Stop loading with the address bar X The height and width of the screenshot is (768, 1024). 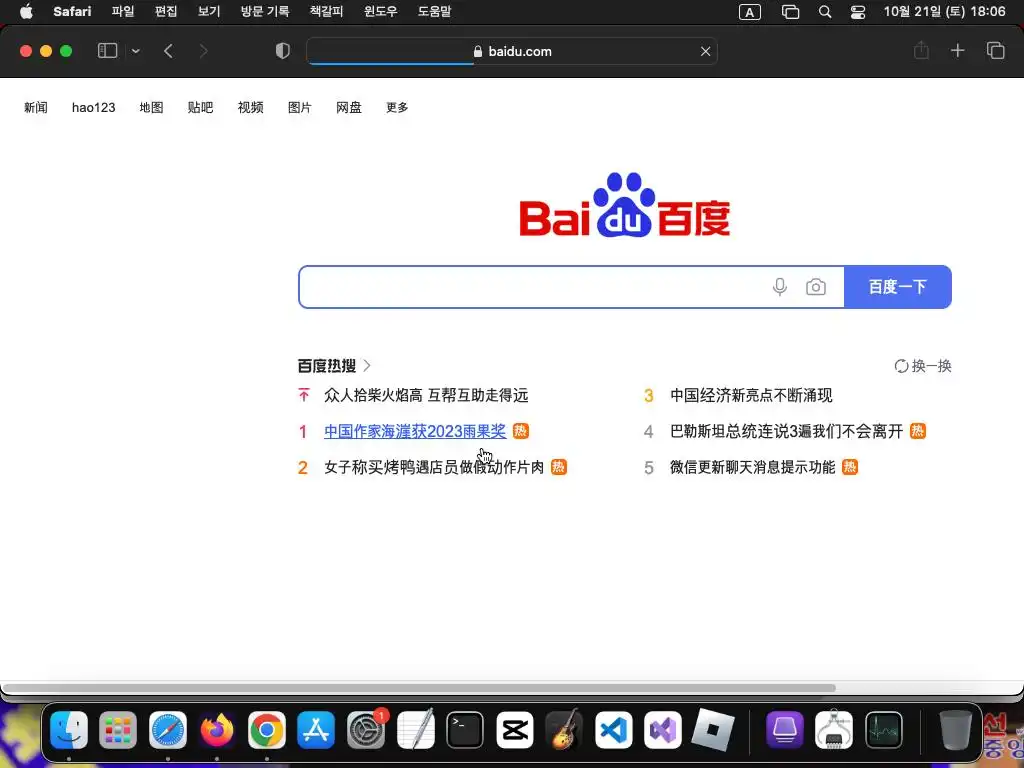click(705, 51)
